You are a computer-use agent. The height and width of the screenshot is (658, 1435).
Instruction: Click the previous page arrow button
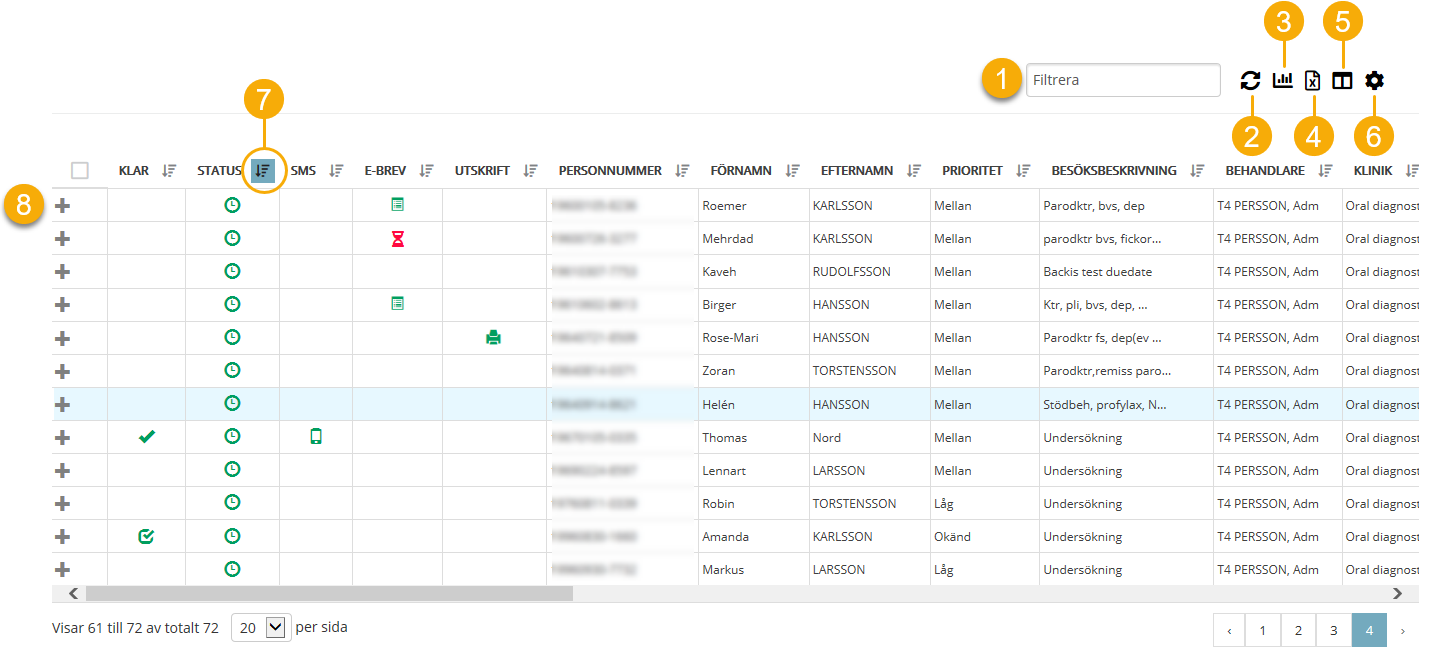tap(1229, 631)
